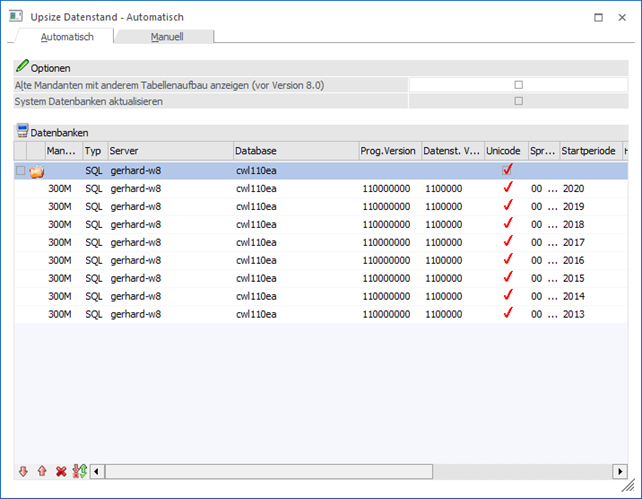Toggle Unicode checkmark in the highlighted row
Screen dimensions: 642x499
507,170
